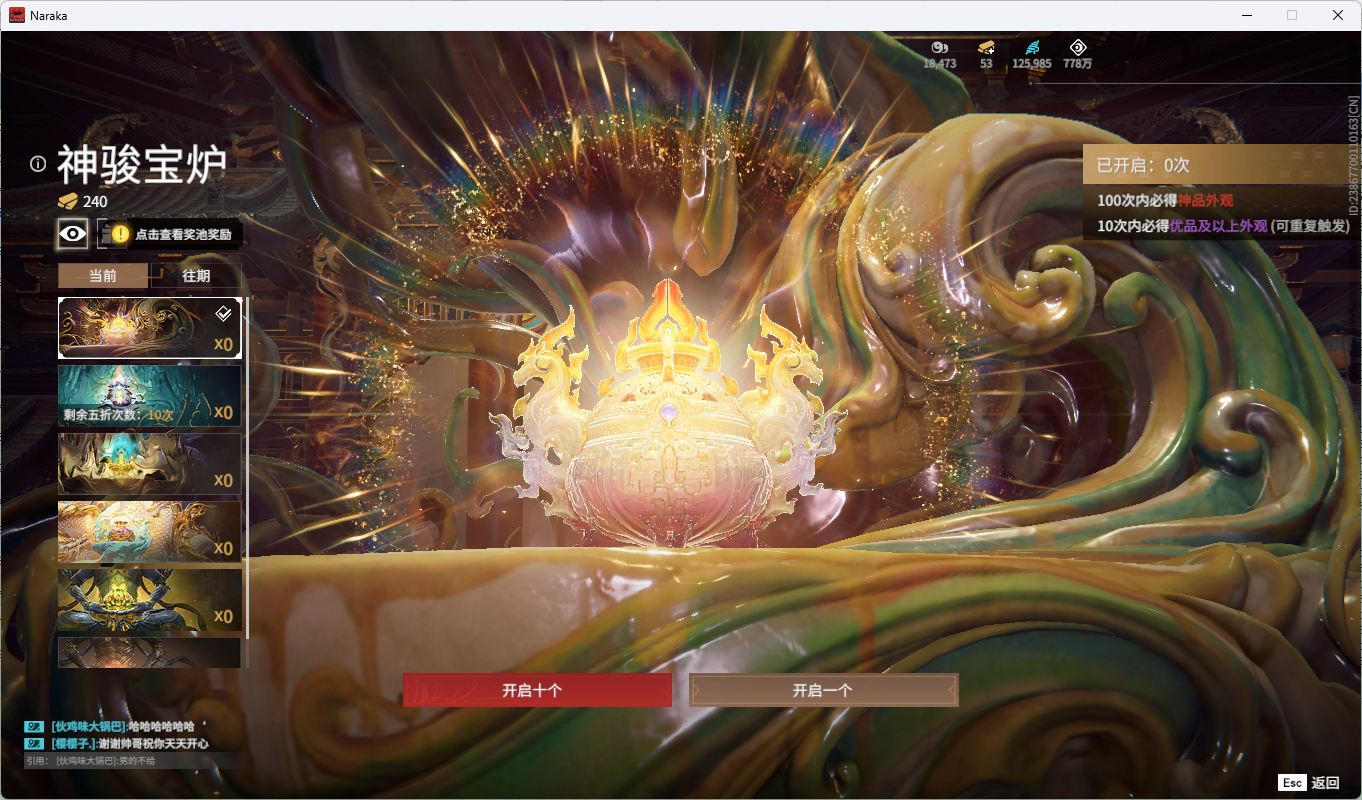This screenshot has width=1362, height=800.
Task: Click the 返回 back button
Action: (1325, 783)
